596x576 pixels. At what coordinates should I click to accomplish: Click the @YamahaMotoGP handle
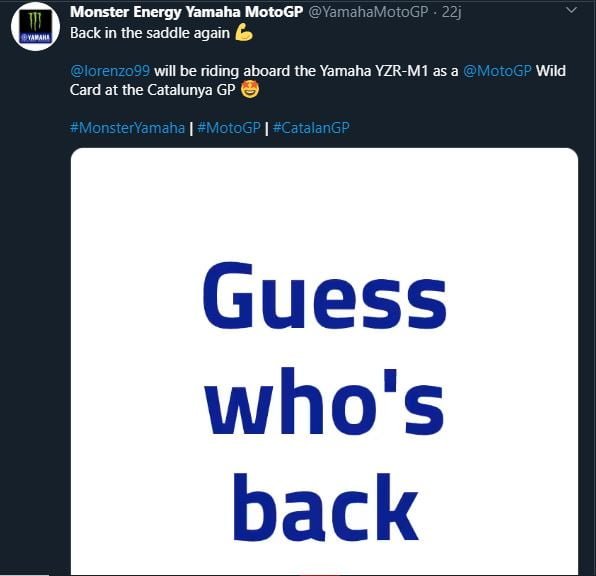coord(368,12)
